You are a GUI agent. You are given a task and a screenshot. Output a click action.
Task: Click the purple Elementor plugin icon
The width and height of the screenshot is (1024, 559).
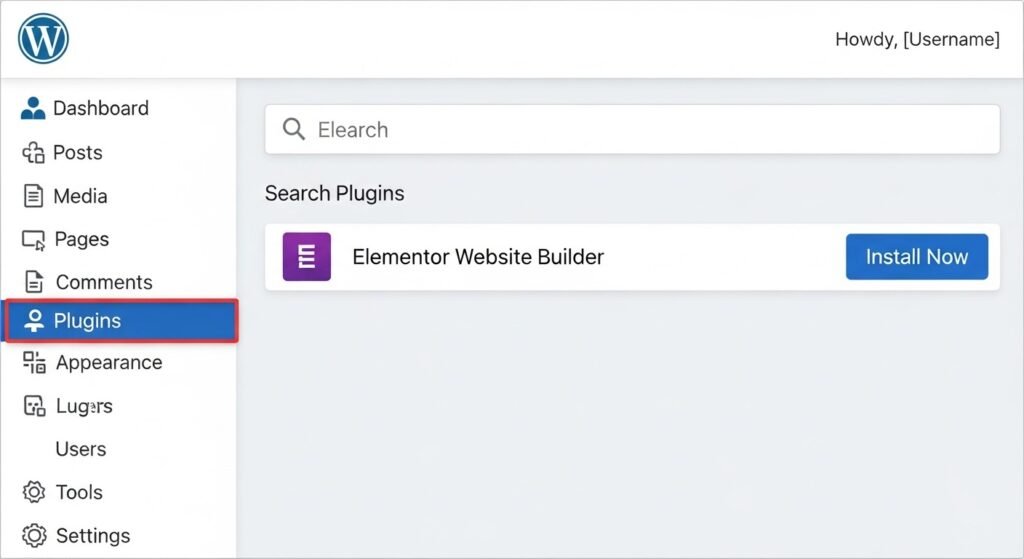(x=306, y=257)
